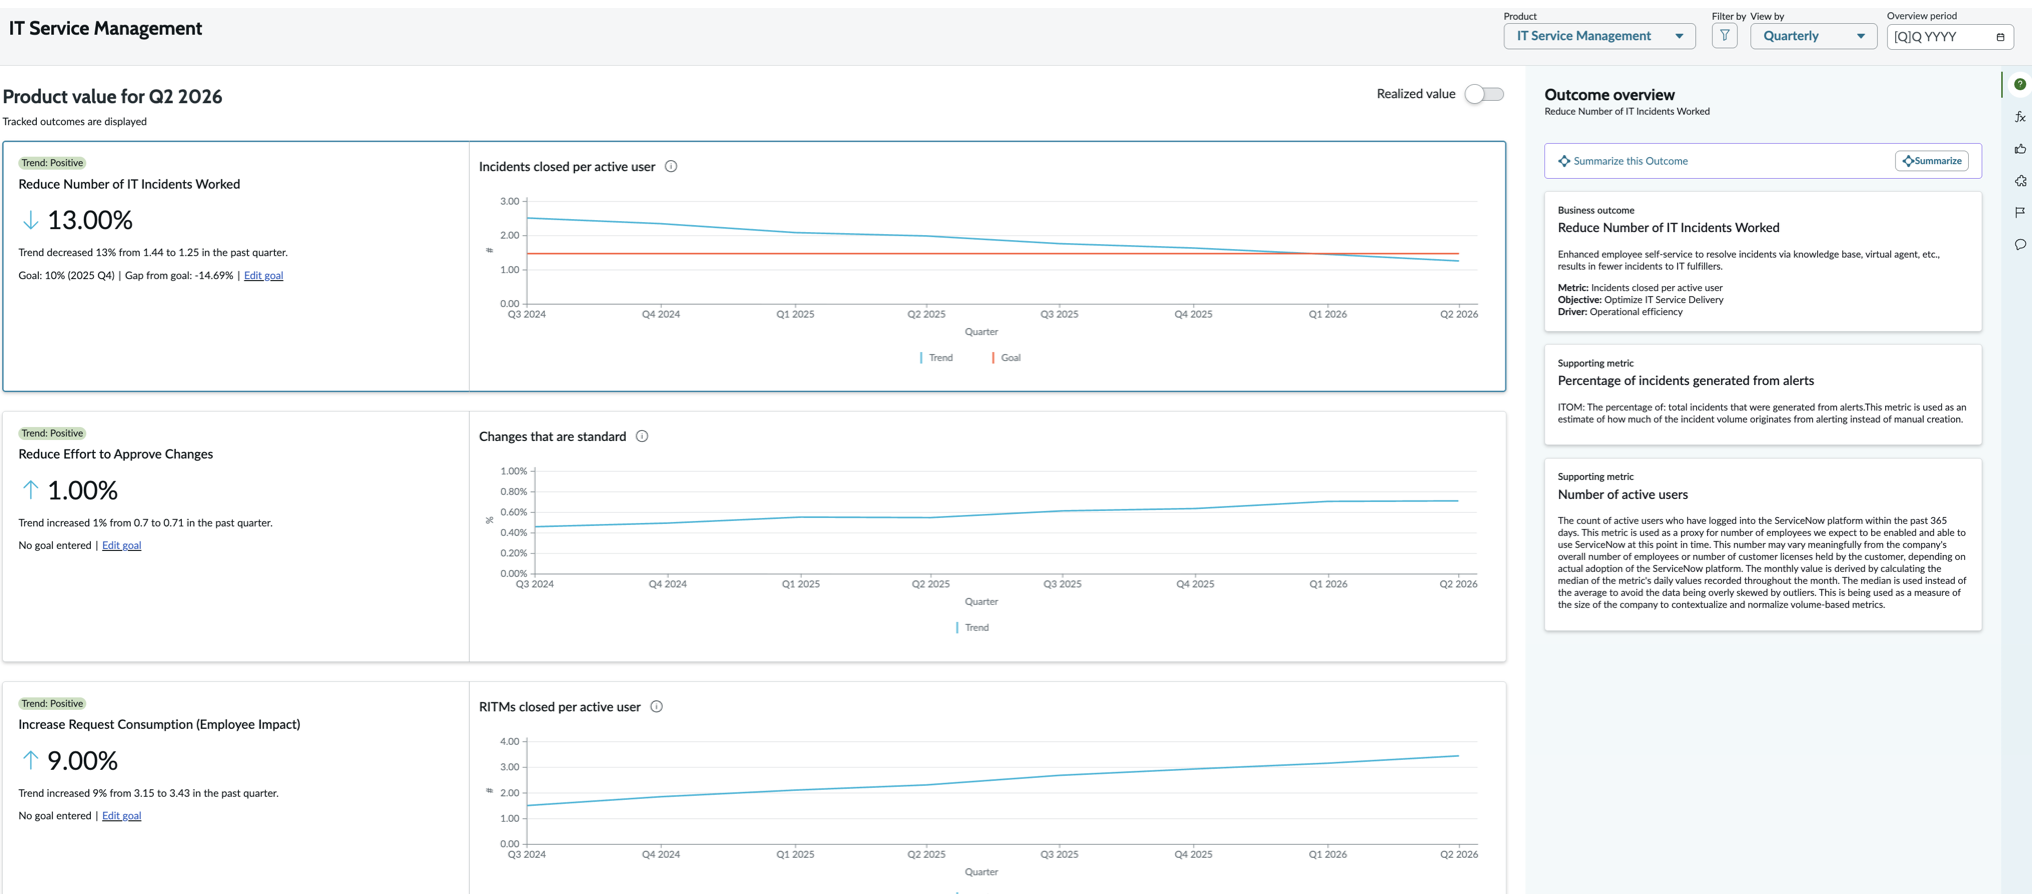Open the Percentage of incidents generated from alerts card
The height and width of the screenshot is (894, 2032).
pyautogui.click(x=1763, y=395)
